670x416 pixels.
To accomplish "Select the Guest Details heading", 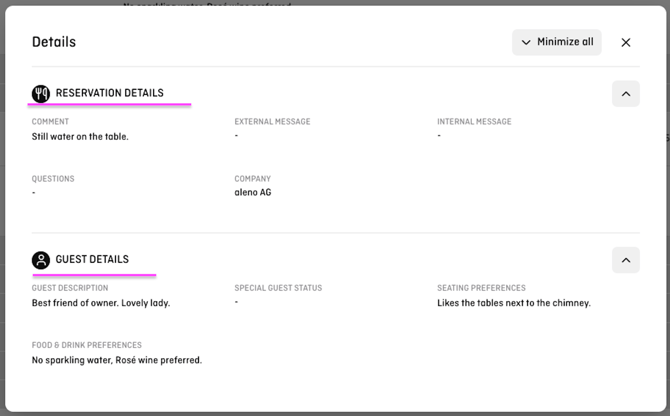I will click(92, 260).
